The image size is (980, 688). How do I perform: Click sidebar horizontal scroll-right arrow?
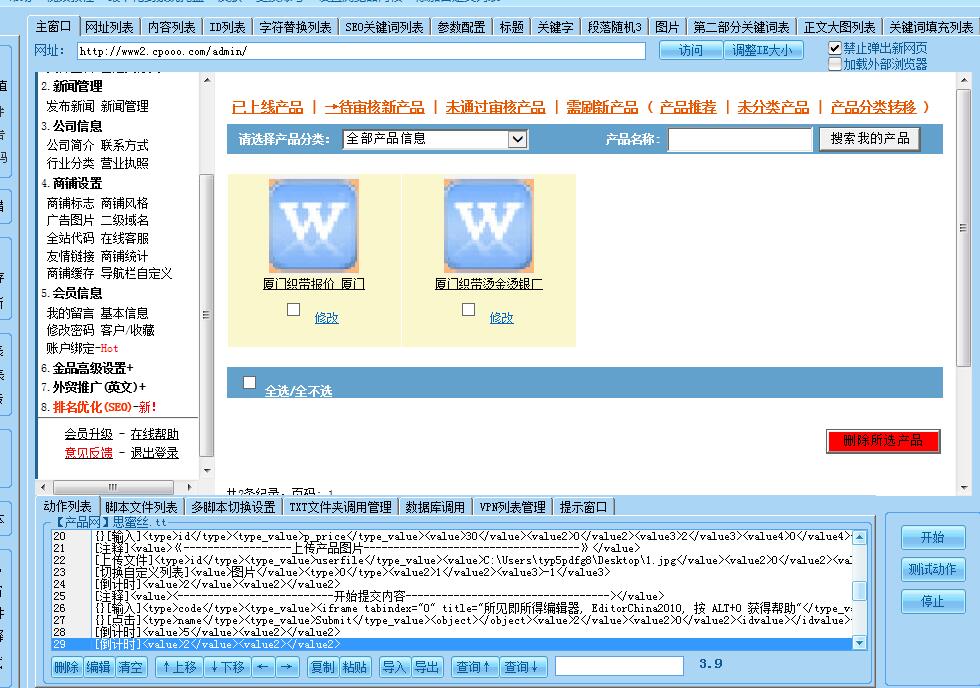click(189, 487)
